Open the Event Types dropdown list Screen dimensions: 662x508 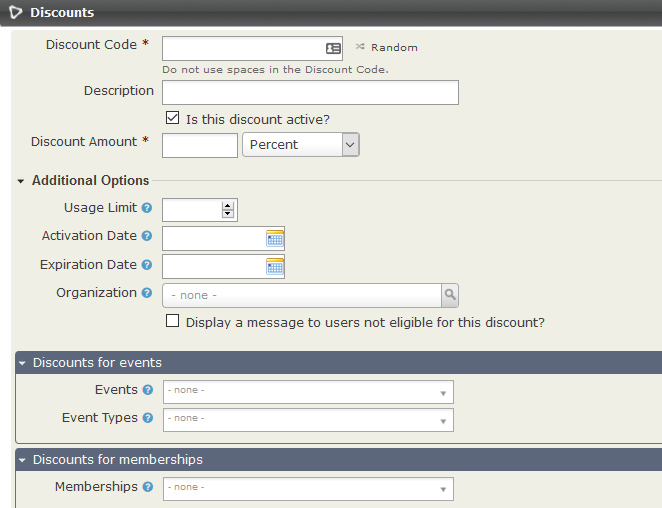(x=308, y=419)
